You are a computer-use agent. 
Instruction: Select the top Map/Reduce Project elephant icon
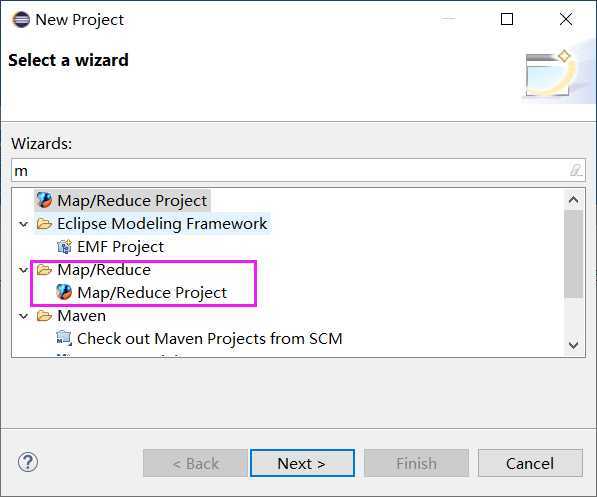coord(44,200)
